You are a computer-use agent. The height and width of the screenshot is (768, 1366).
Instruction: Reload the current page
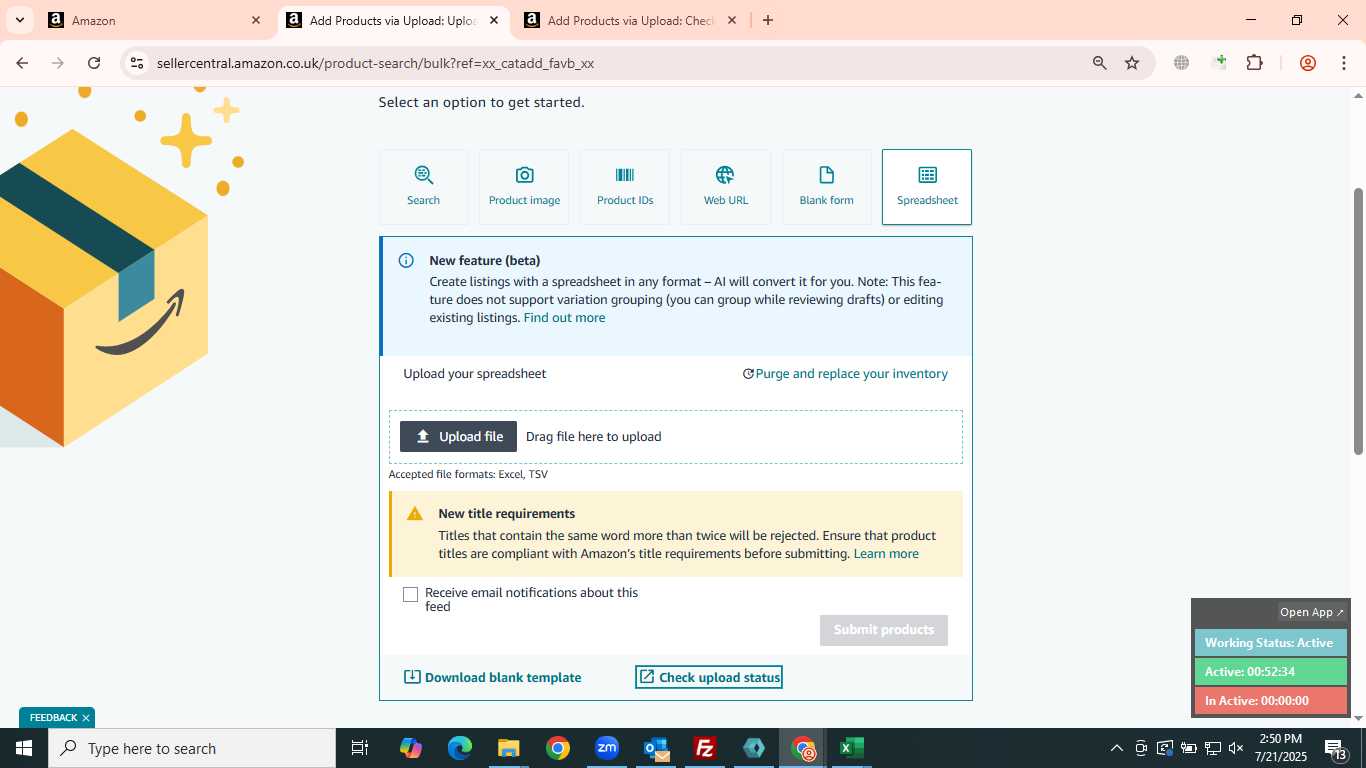click(94, 63)
